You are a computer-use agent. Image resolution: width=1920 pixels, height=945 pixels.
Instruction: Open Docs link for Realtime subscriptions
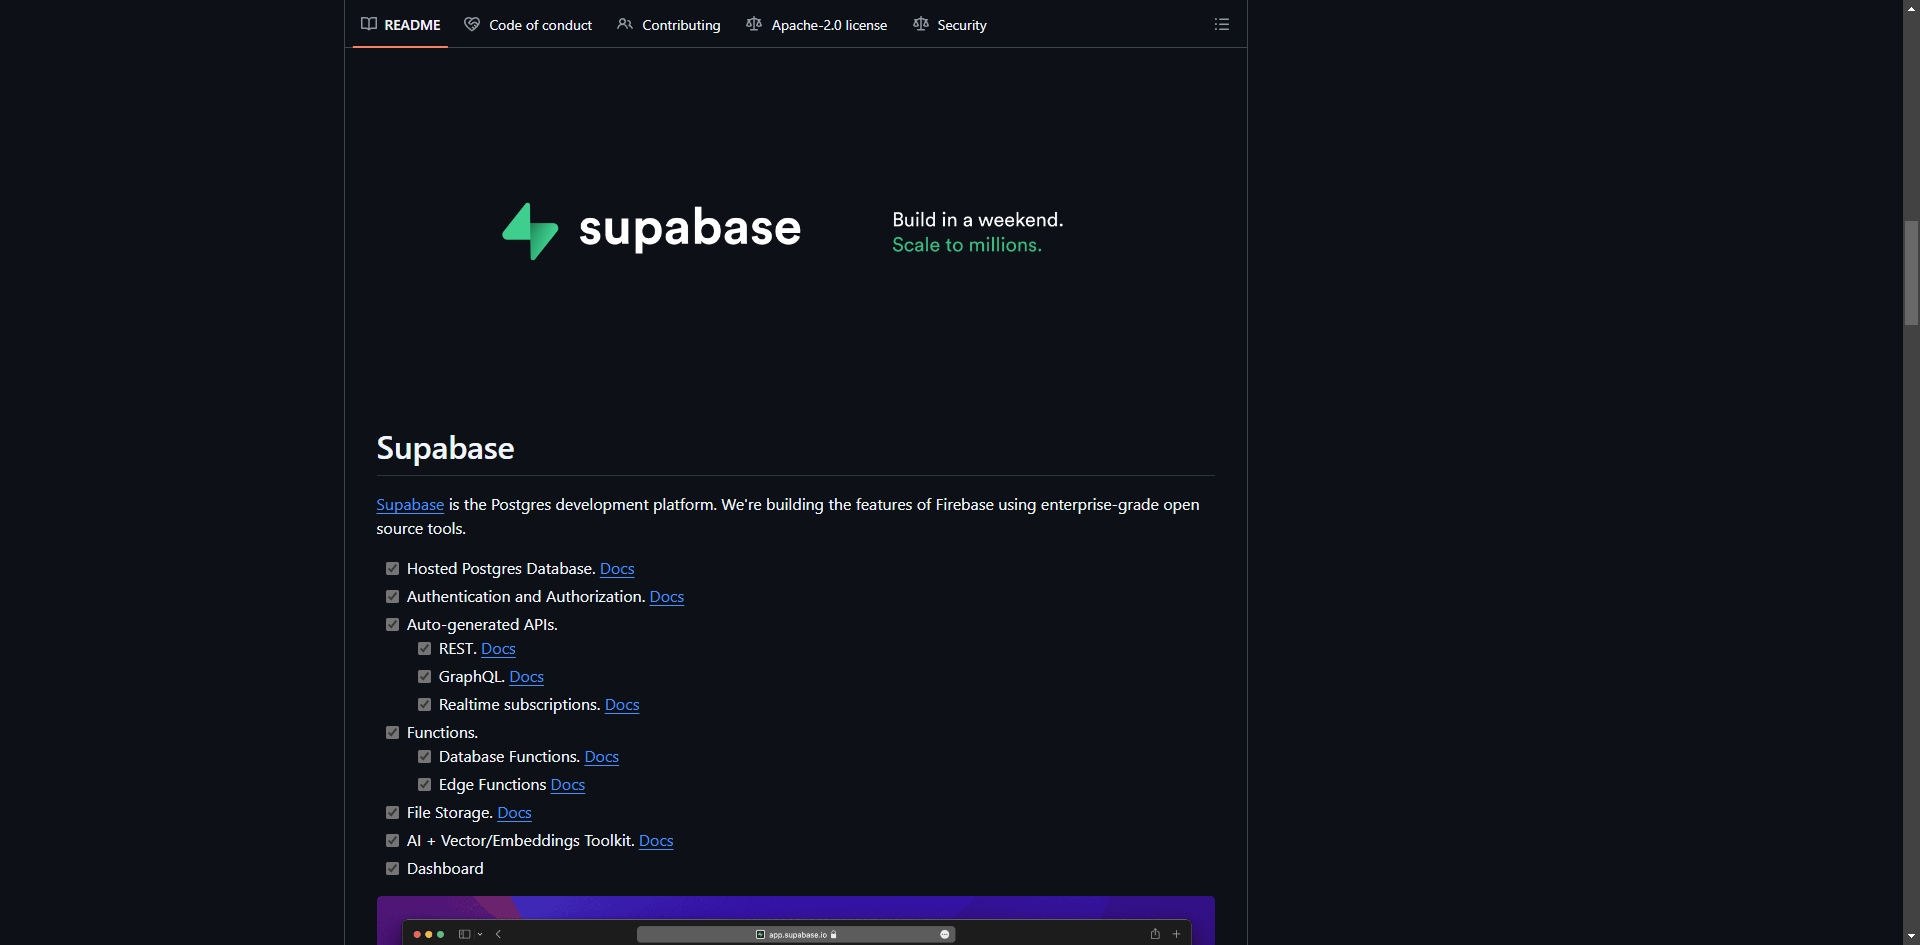(x=622, y=704)
